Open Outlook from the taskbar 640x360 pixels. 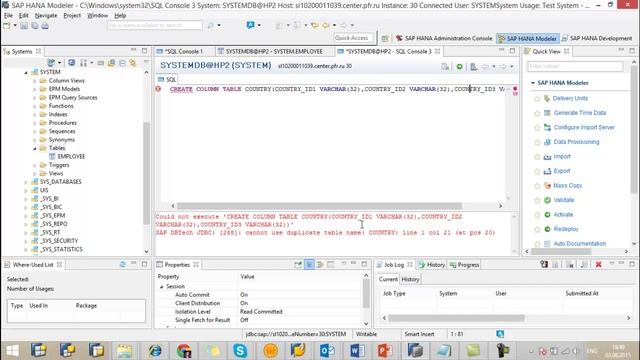click(327, 351)
